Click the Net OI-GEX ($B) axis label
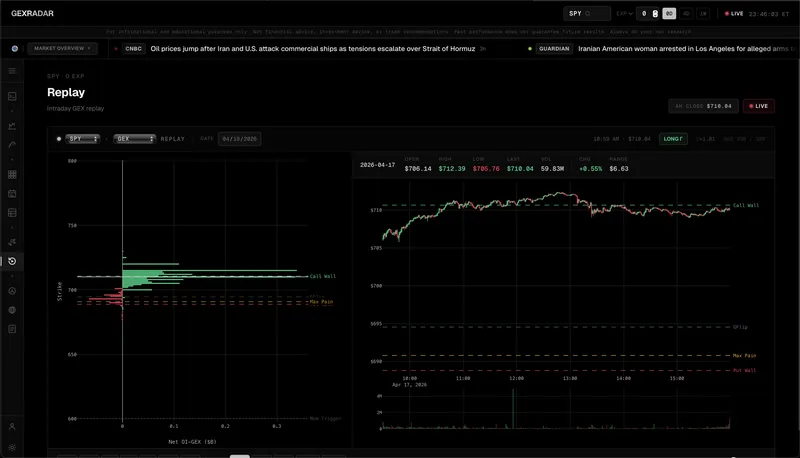This screenshot has height=458, width=800. pyautogui.click(x=192, y=442)
